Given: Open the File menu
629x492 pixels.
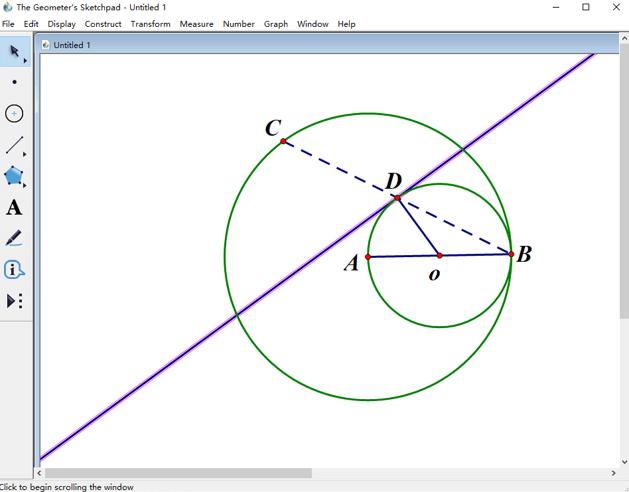Looking at the screenshot, I should click(x=8, y=24).
